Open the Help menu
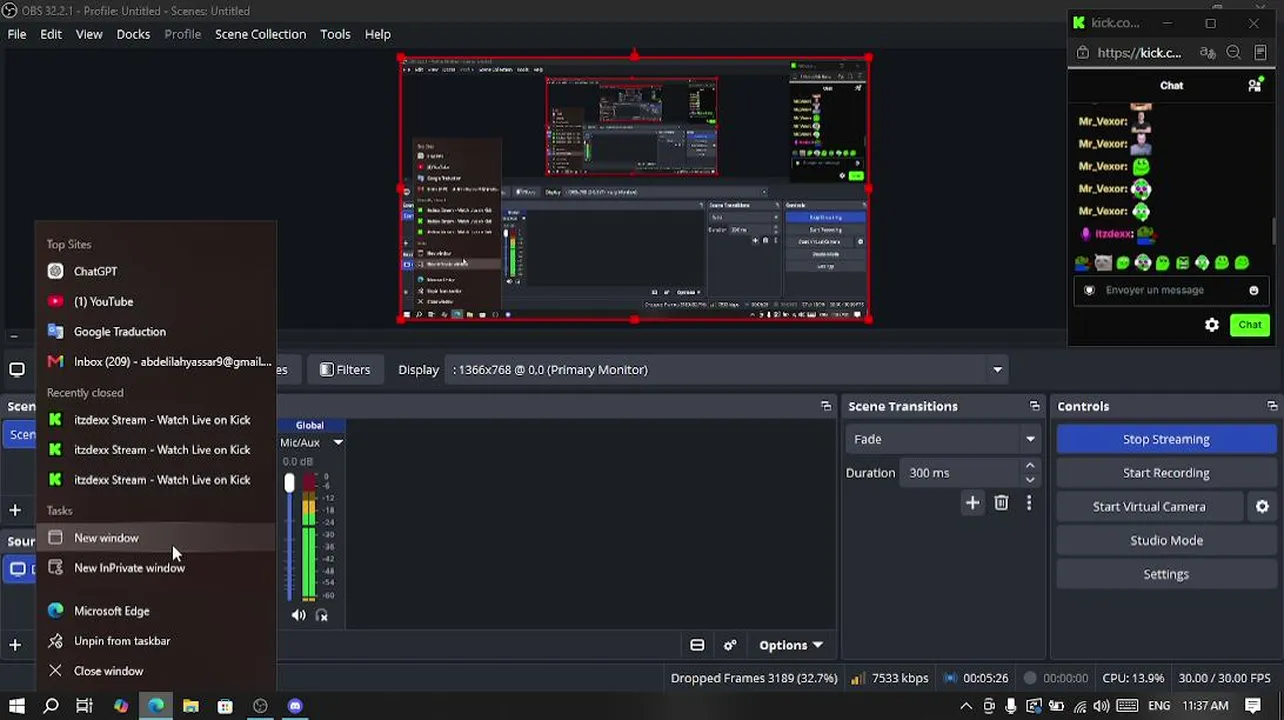The image size is (1284, 720). 377,34
